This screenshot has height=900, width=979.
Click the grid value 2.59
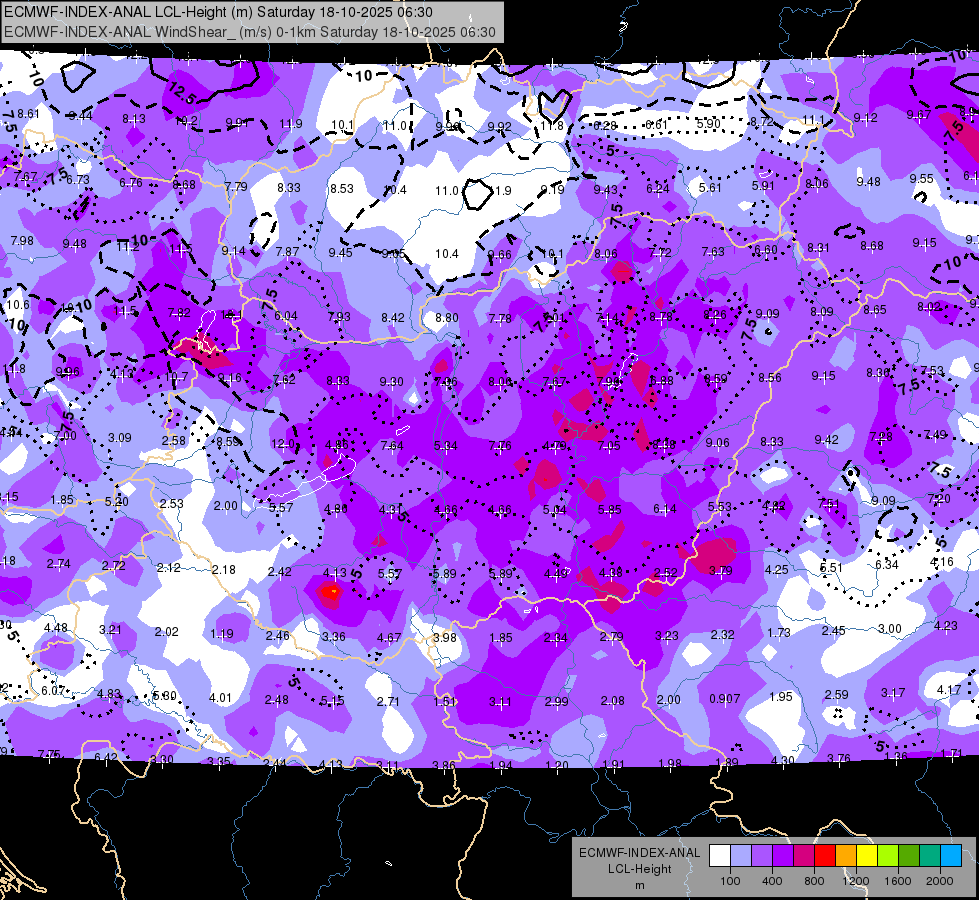(836, 695)
